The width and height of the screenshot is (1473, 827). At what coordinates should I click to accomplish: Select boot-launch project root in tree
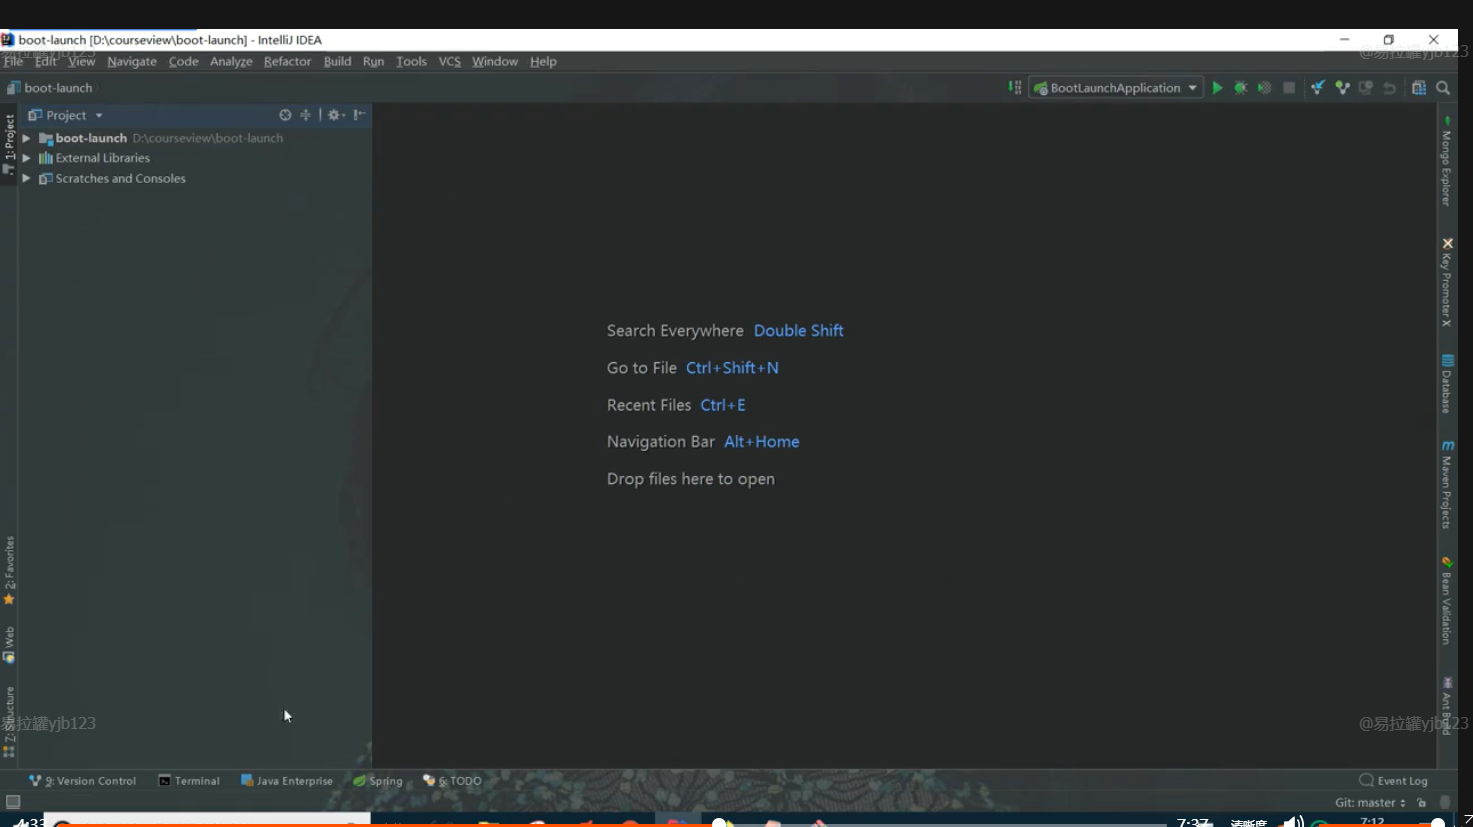pyautogui.click(x=91, y=138)
